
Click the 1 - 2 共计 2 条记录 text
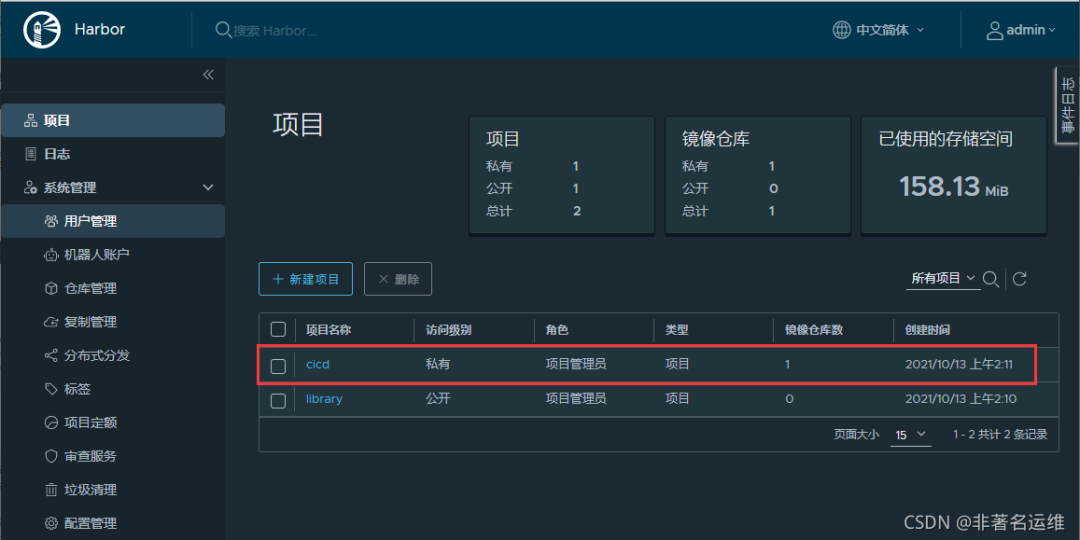(x=1000, y=435)
